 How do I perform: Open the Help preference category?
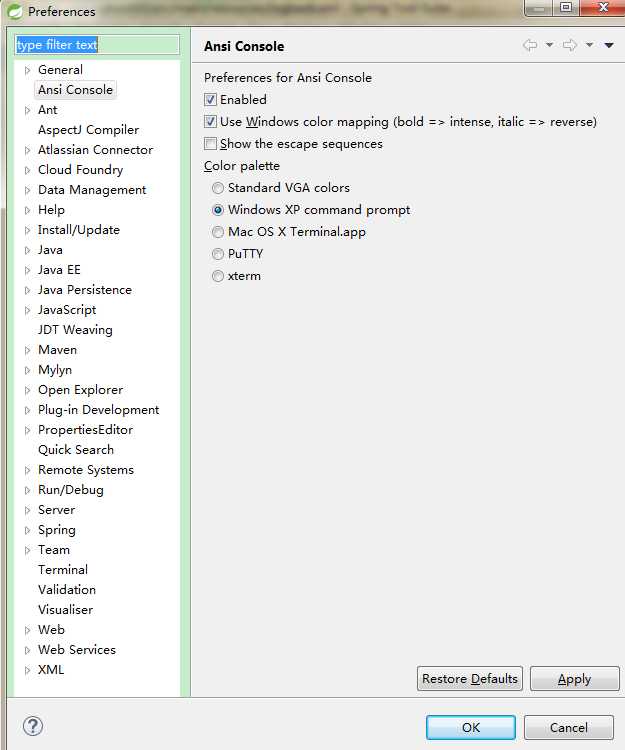pos(51,210)
